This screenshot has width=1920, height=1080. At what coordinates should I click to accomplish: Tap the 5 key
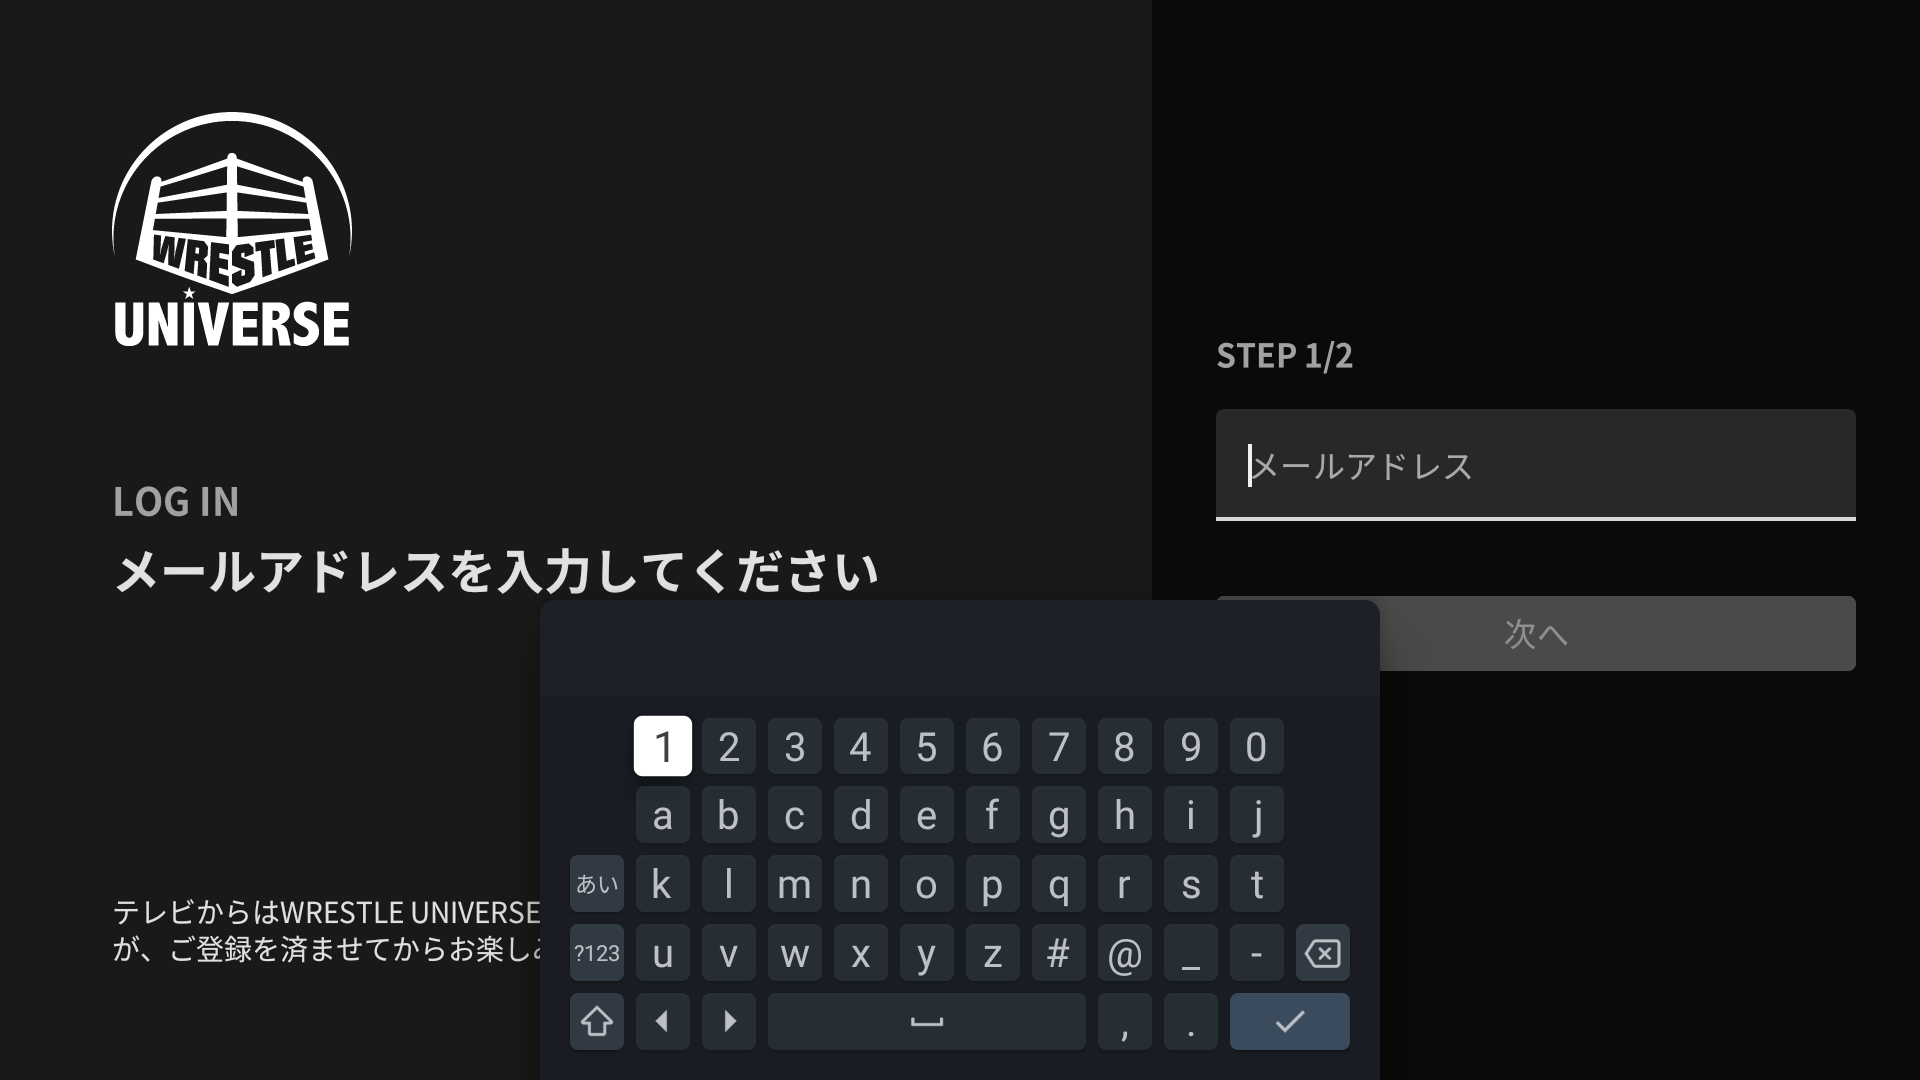pyautogui.click(x=926, y=746)
